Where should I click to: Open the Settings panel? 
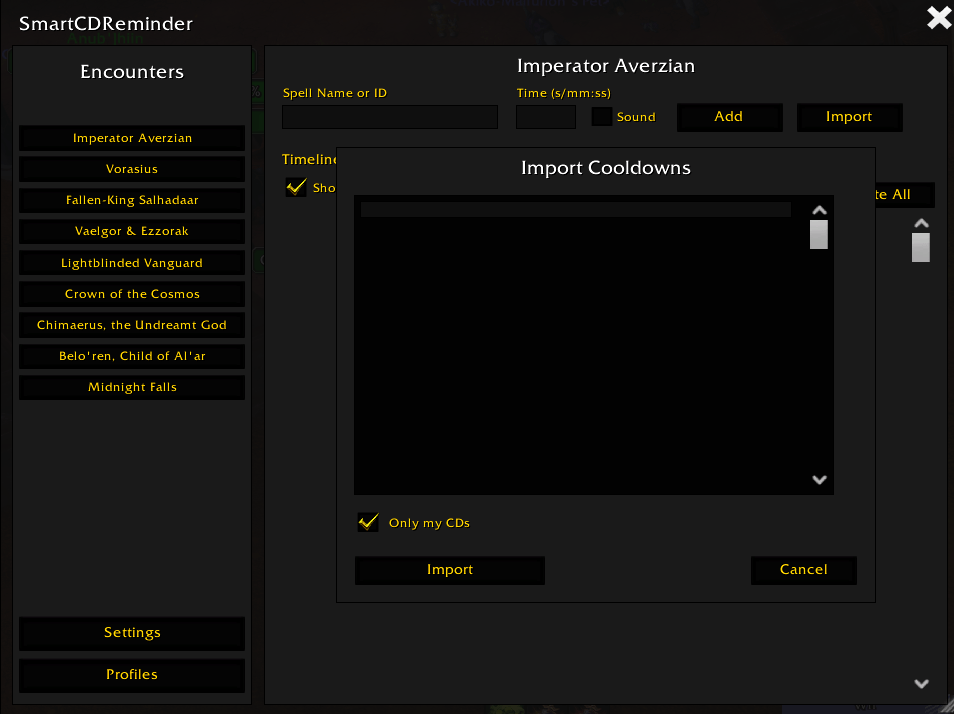132,633
